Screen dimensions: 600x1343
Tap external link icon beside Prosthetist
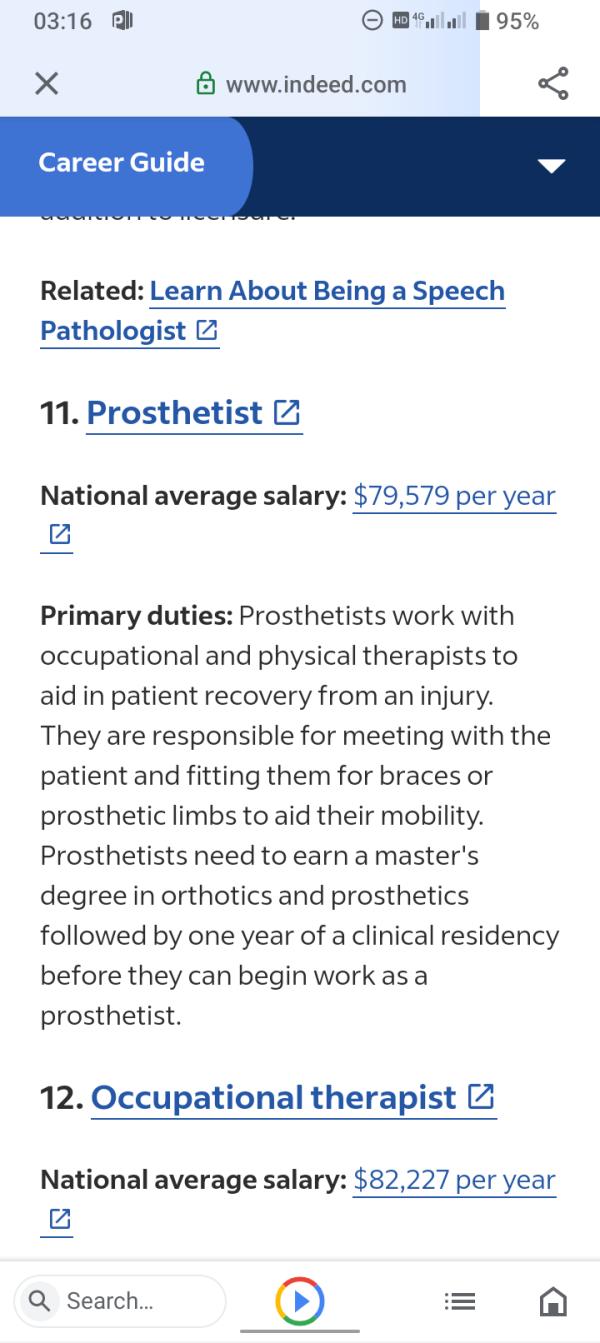(x=287, y=412)
